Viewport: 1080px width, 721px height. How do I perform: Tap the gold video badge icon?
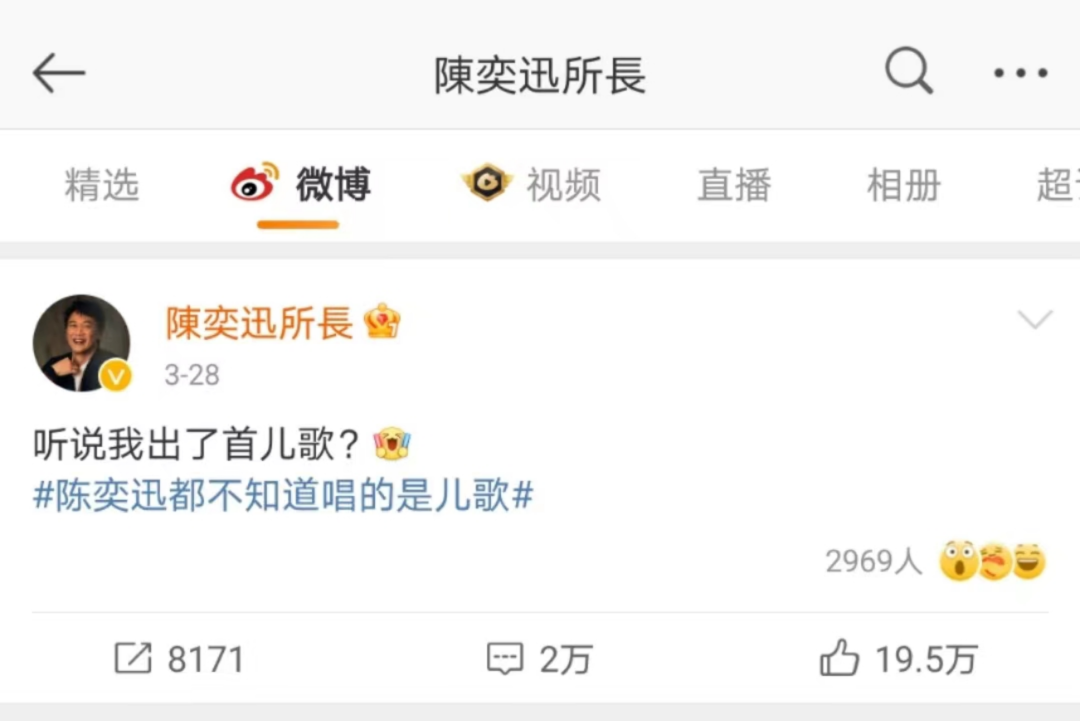pyautogui.click(x=487, y=182)
